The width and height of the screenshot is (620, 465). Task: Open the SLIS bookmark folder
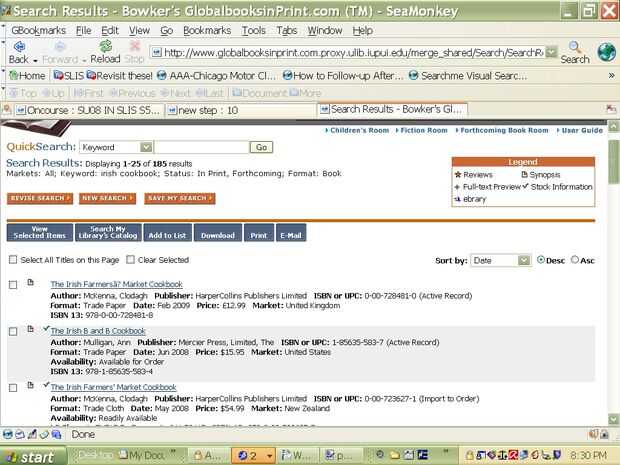[68, 76]
